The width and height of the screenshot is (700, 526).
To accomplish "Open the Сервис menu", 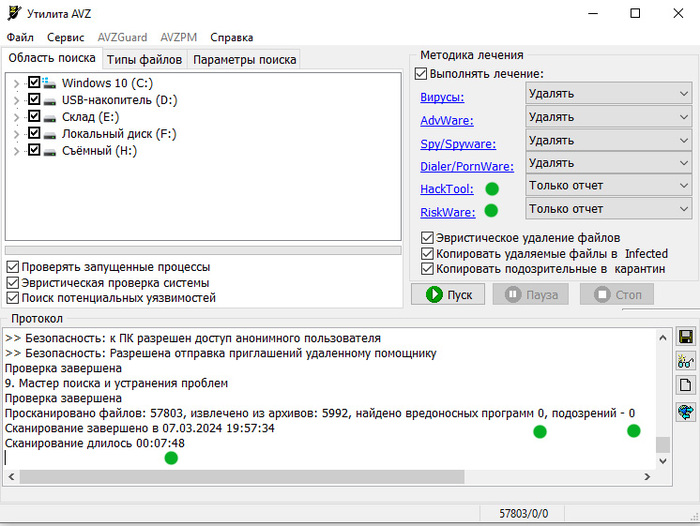I will coord(66,37).
